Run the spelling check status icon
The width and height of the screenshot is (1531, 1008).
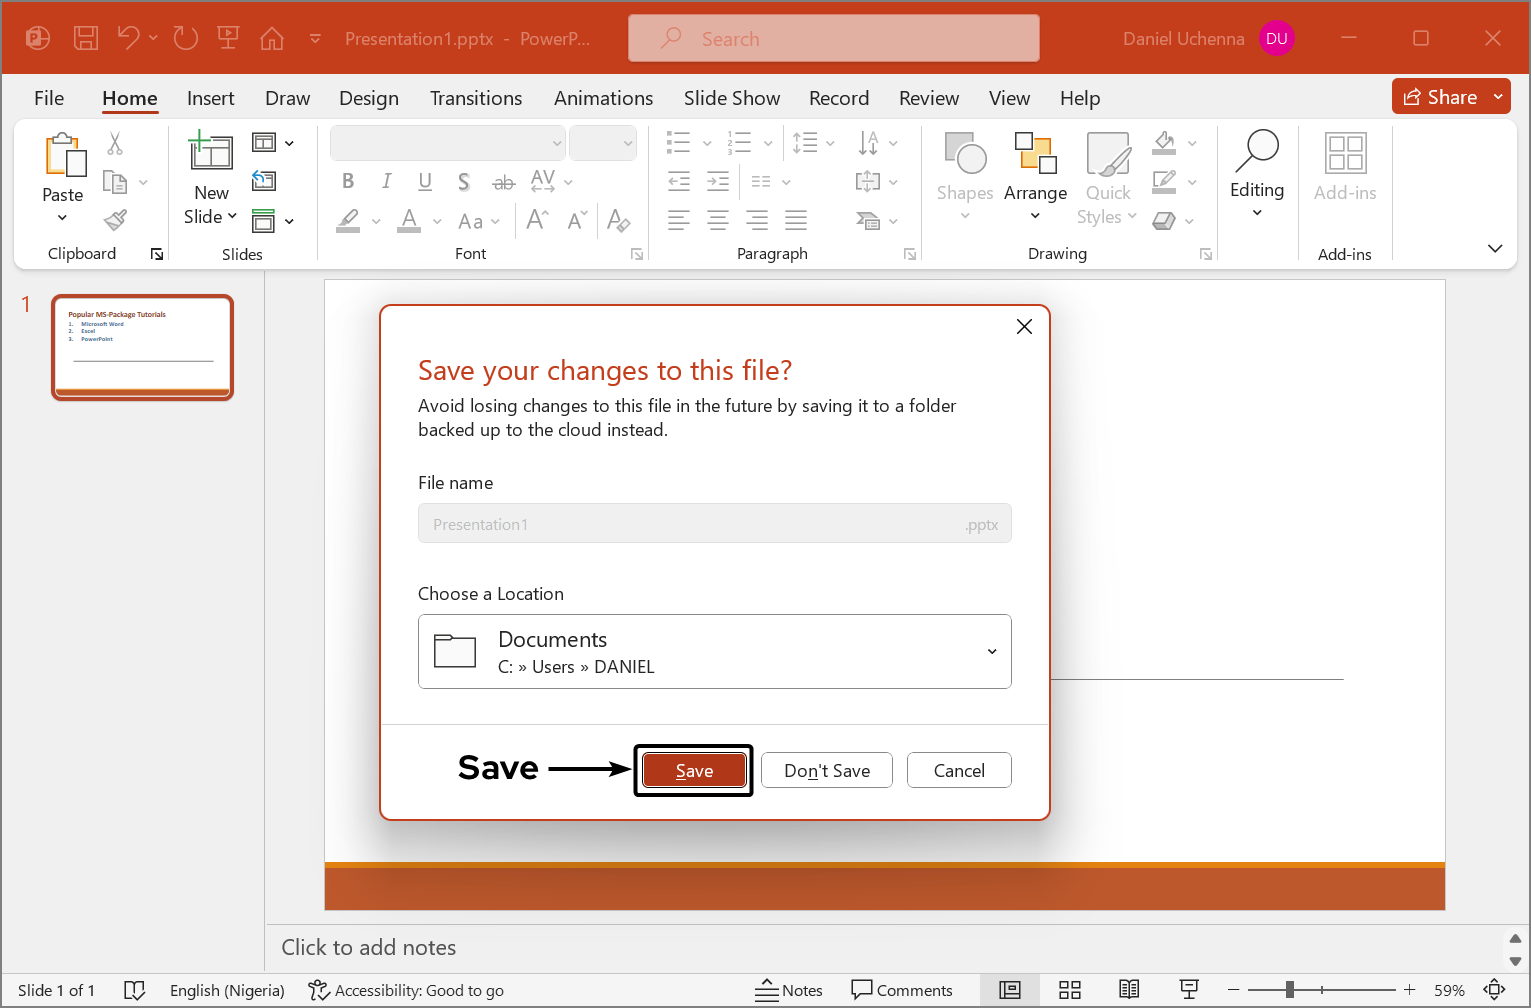pyautogui.click(x=134, y=990)
